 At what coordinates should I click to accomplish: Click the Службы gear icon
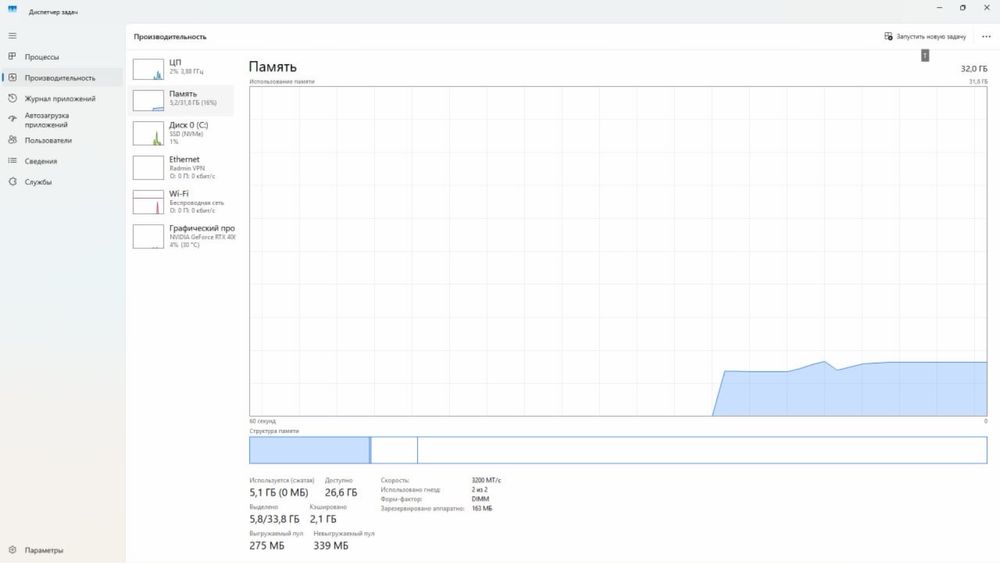12,182
